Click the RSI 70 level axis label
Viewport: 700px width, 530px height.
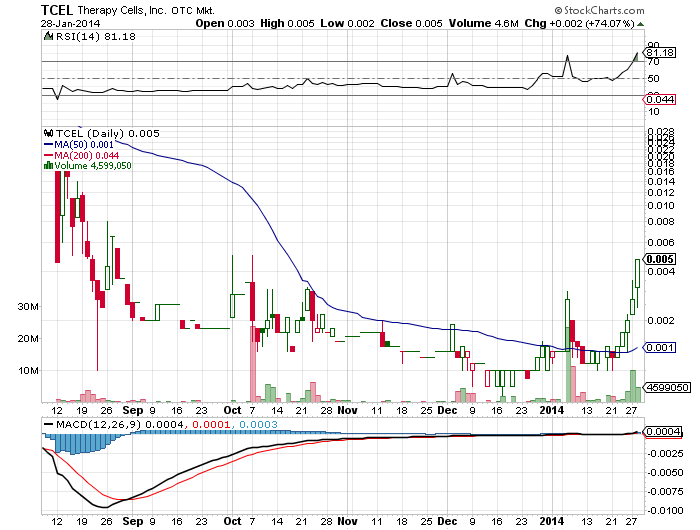tap(654, 62)
